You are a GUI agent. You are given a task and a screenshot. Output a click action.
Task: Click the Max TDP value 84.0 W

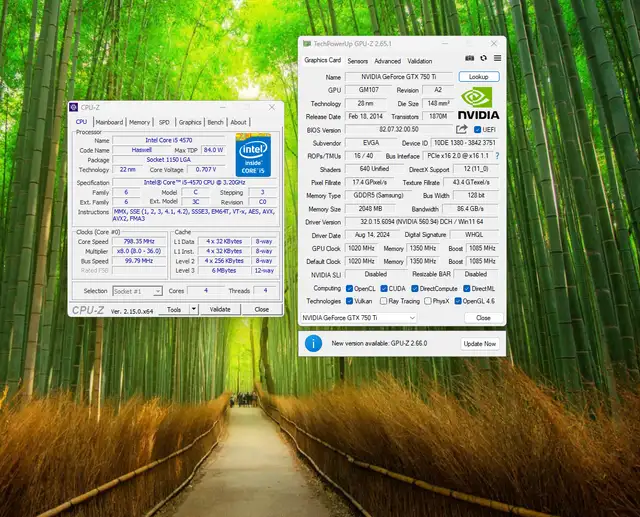pyautogui.click(x=213, y=150)
